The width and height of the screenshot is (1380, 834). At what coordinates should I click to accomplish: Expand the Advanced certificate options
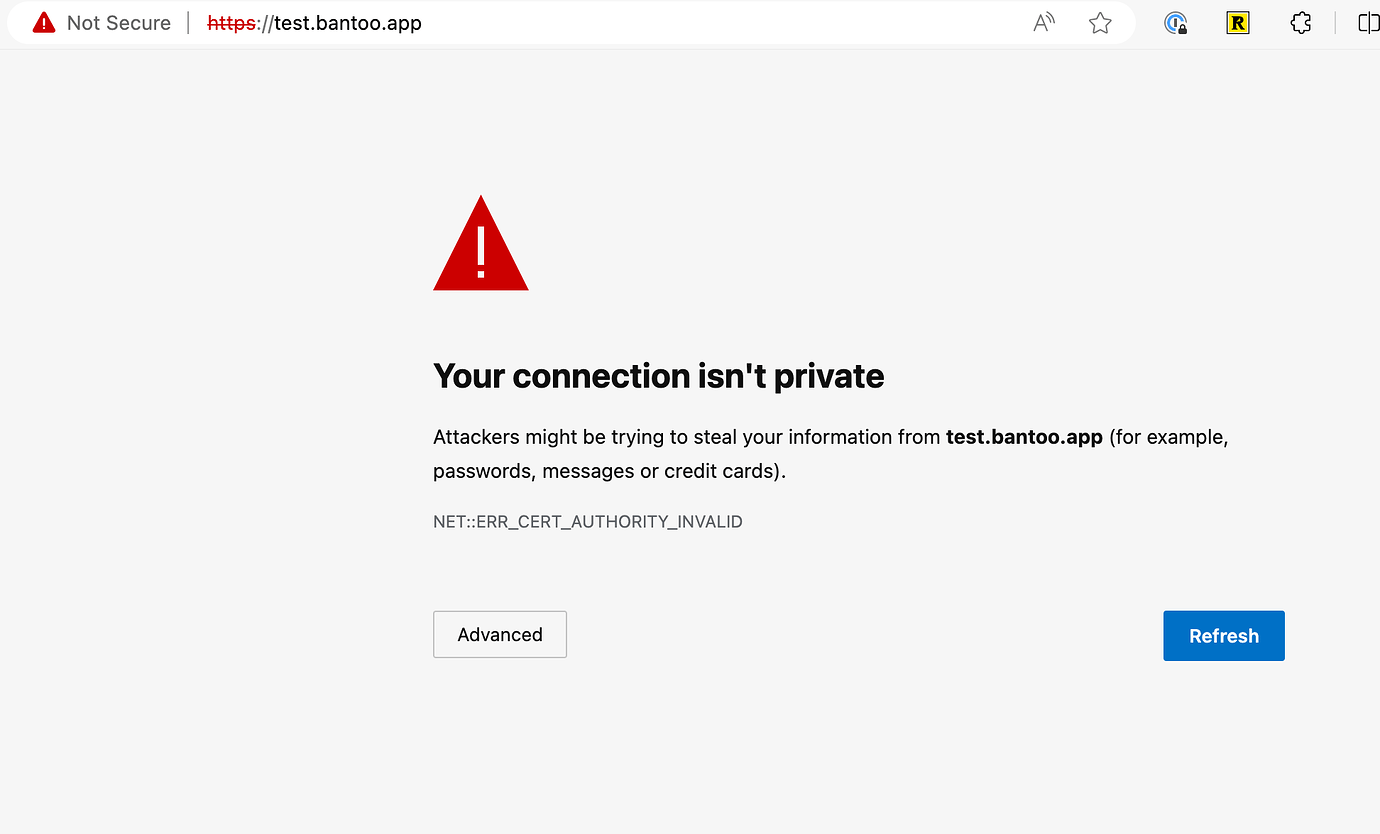click(499, 634)
